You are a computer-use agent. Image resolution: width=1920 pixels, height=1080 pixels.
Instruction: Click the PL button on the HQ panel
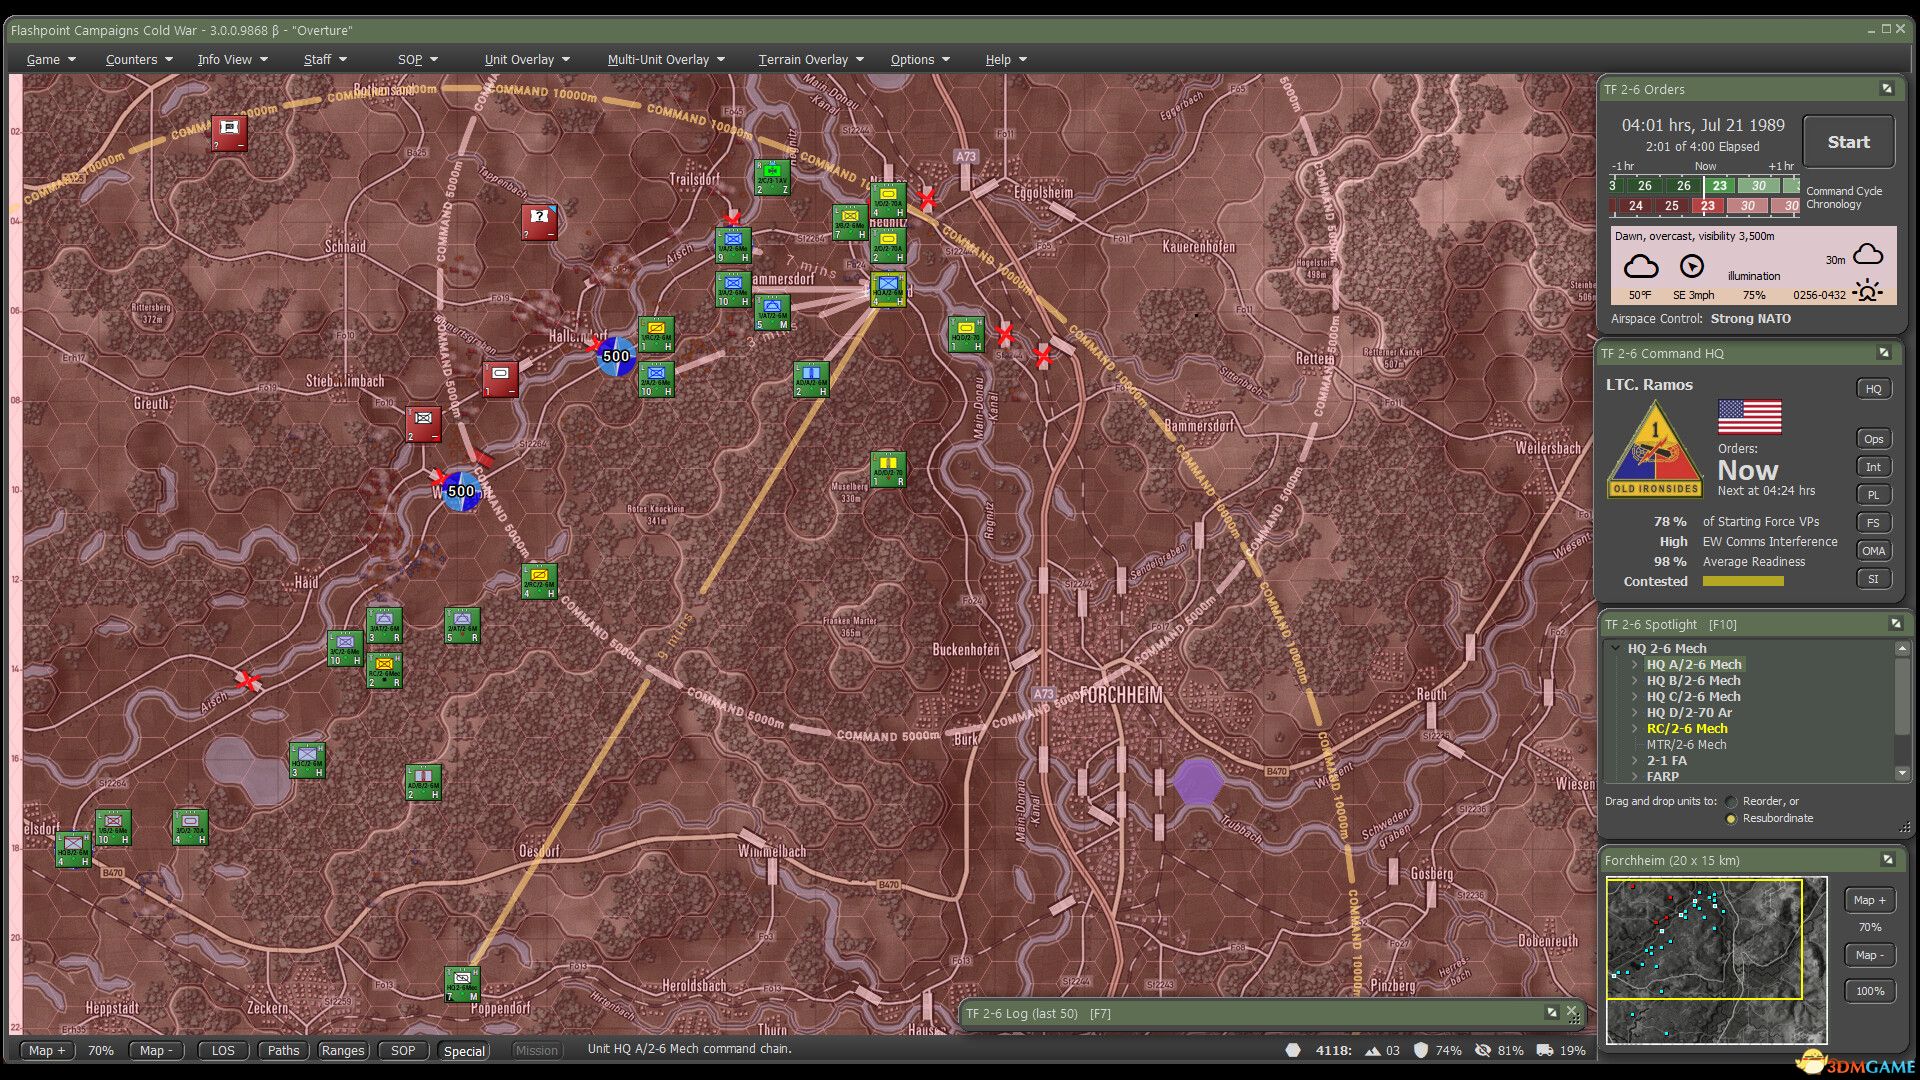point(1873,494)
